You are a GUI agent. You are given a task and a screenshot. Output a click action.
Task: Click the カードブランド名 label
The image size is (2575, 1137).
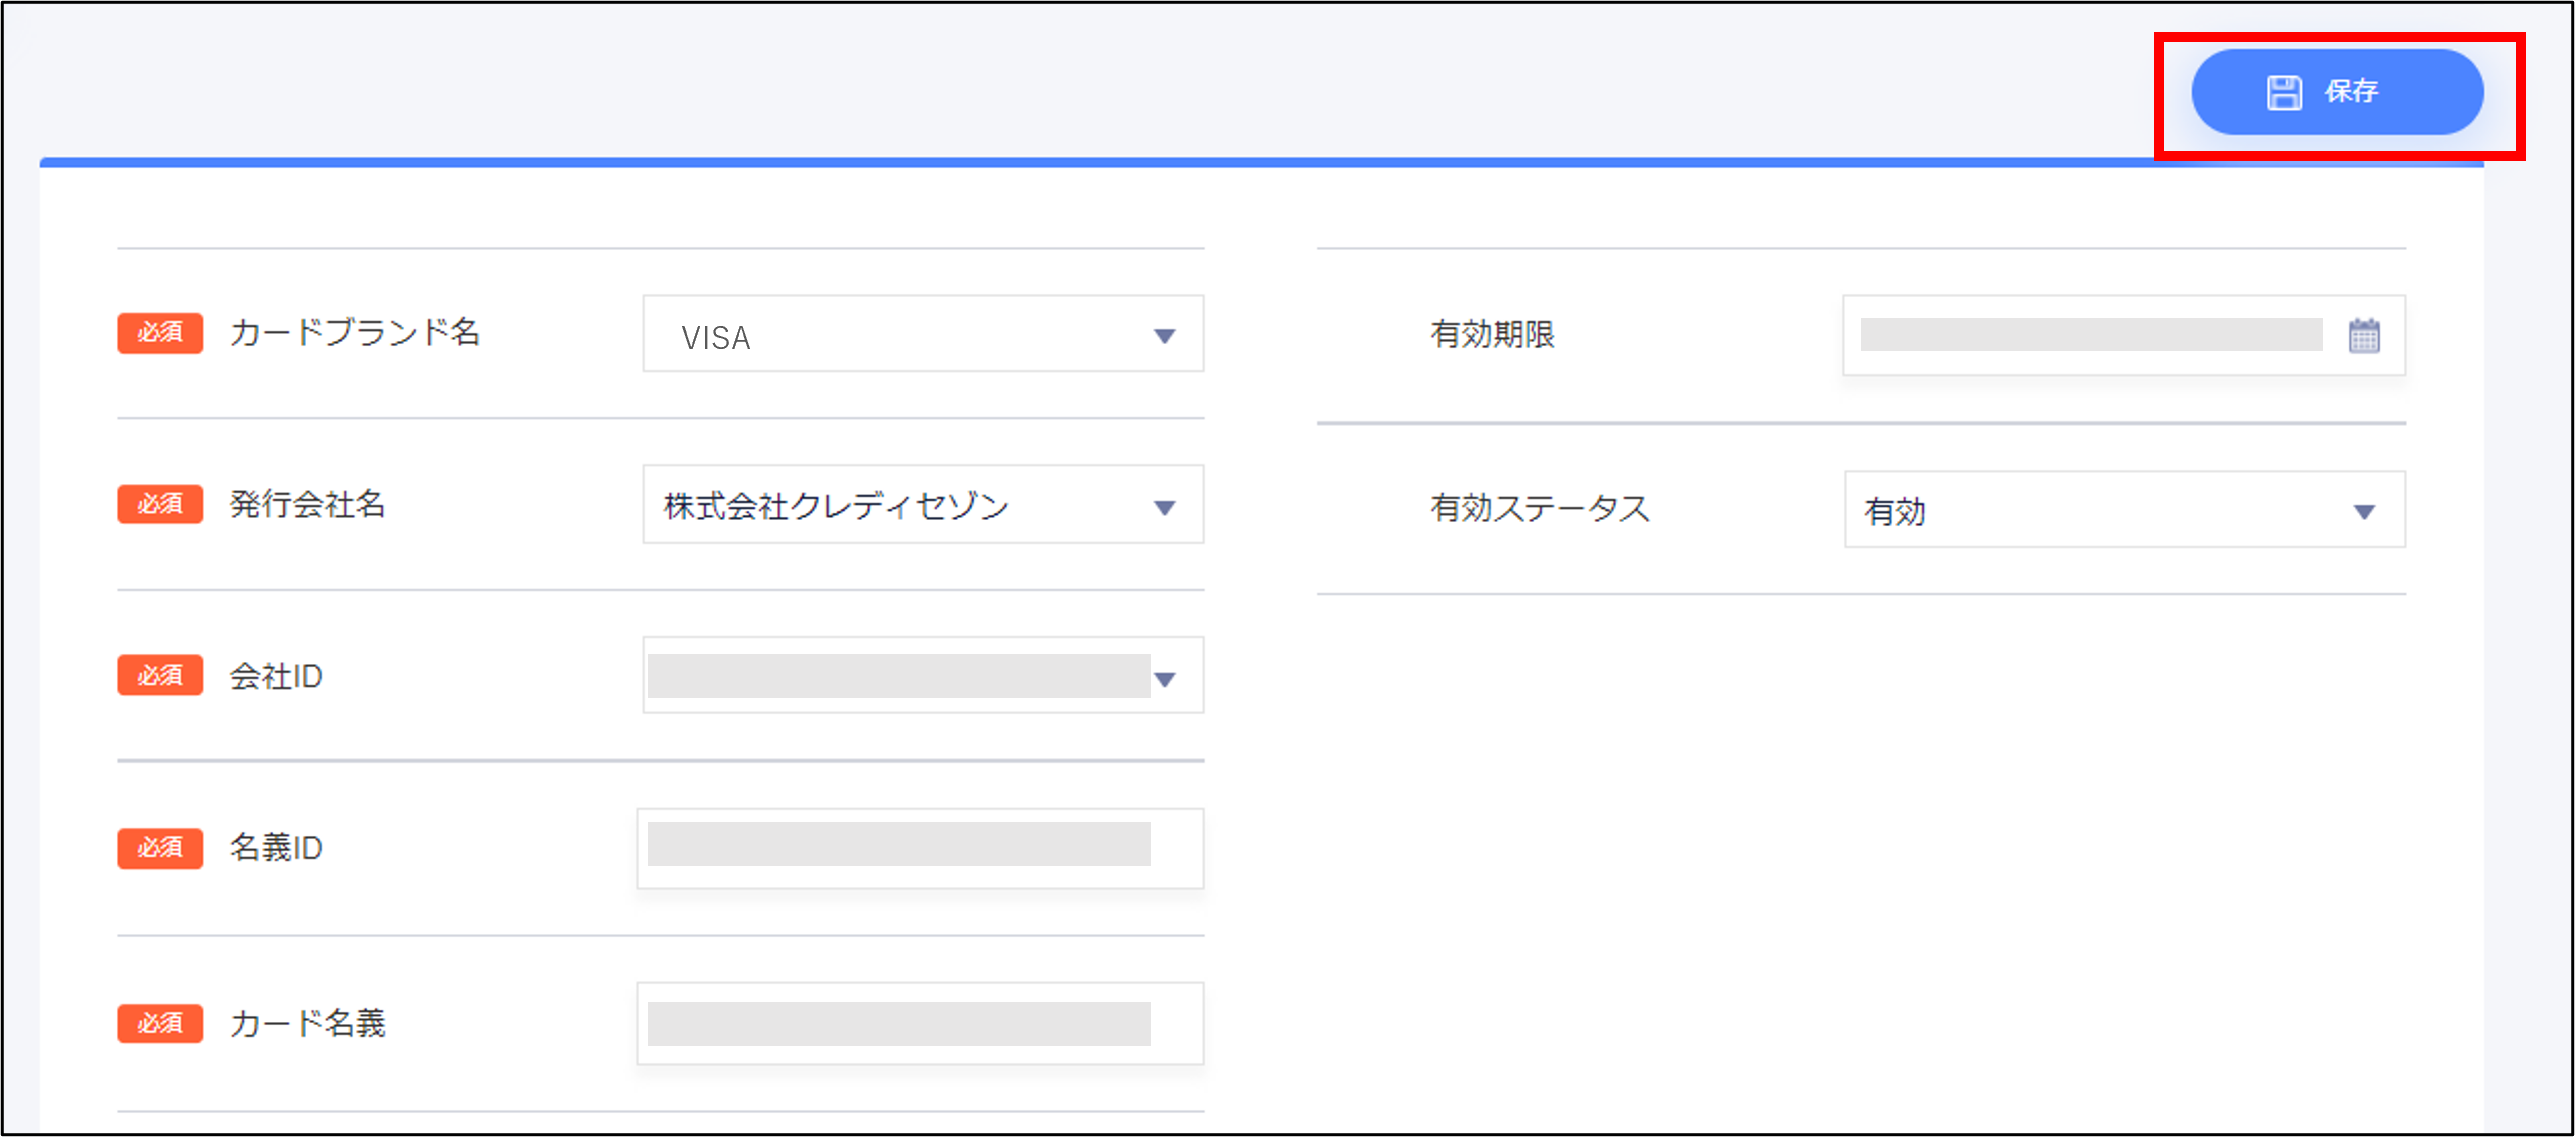(355, 333)
